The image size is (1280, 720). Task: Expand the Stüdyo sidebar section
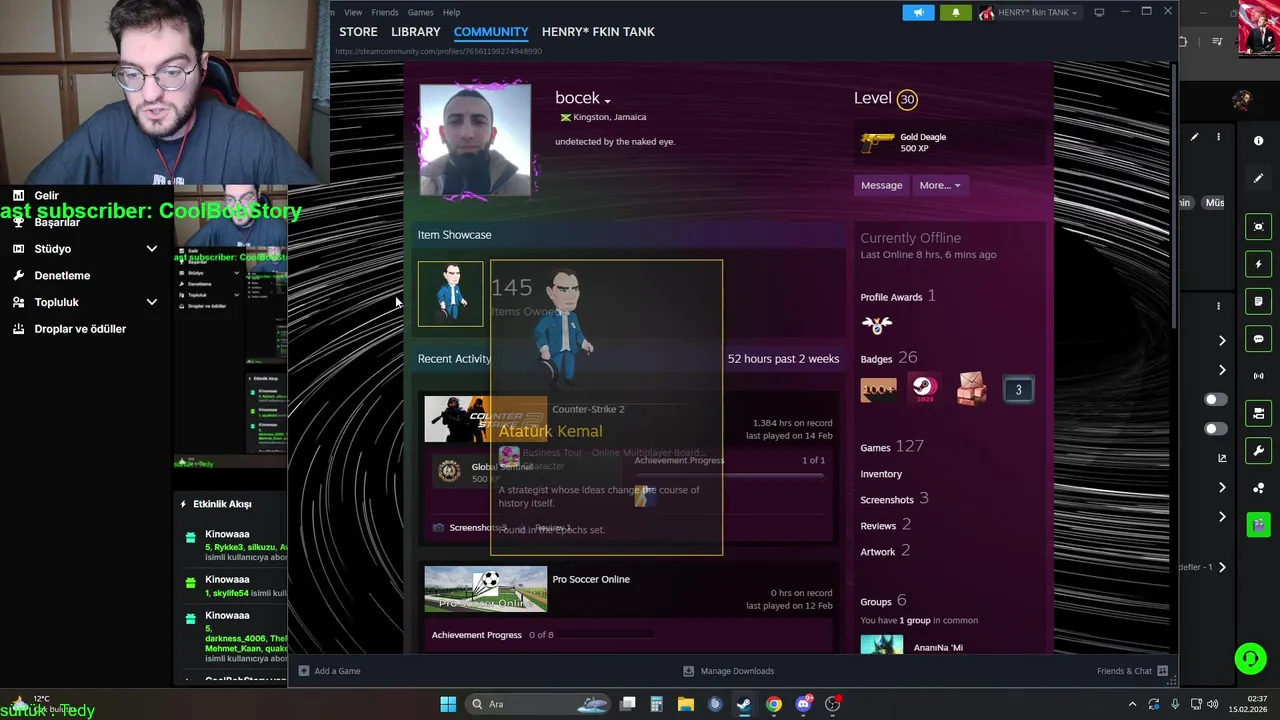pyautogui.click(x=151, y=249)
